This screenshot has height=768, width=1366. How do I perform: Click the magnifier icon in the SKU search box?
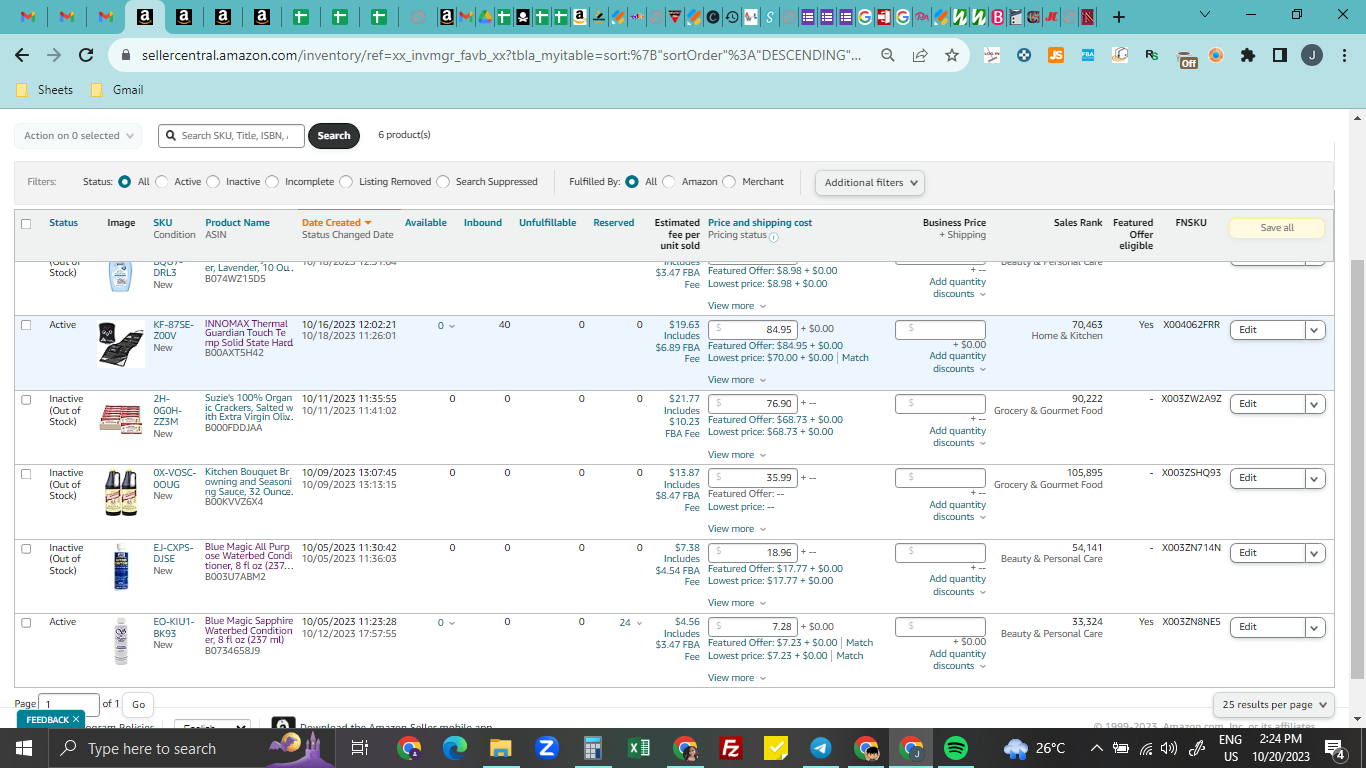(171, 136)
